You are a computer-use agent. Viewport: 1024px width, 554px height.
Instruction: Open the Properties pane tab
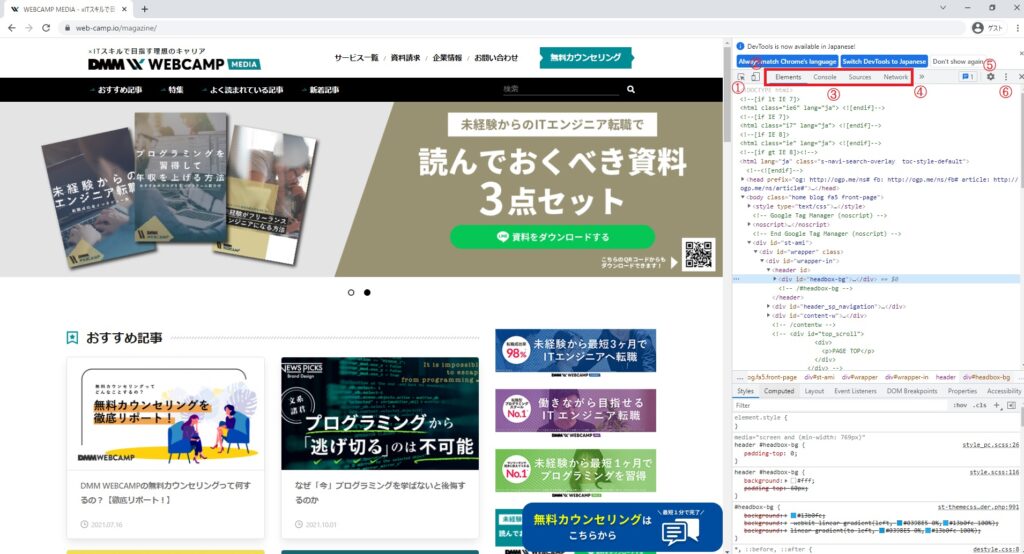click(962, 391)
